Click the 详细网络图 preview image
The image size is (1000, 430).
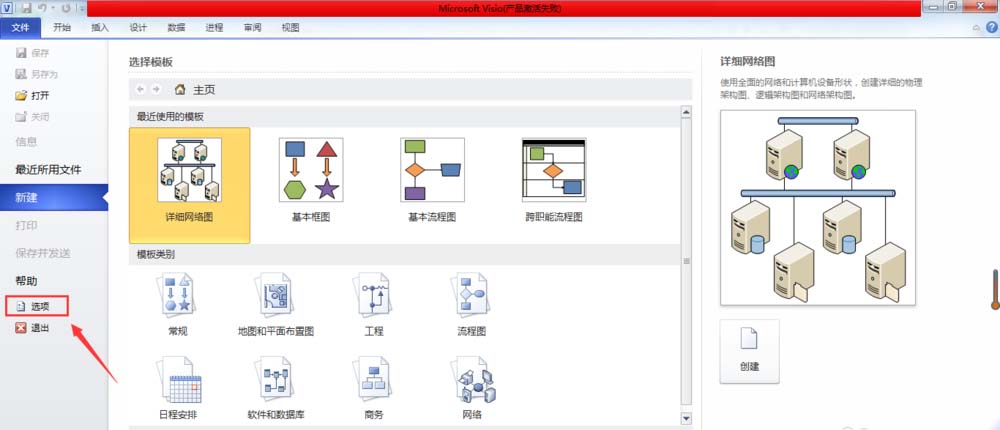click(818, 207)
